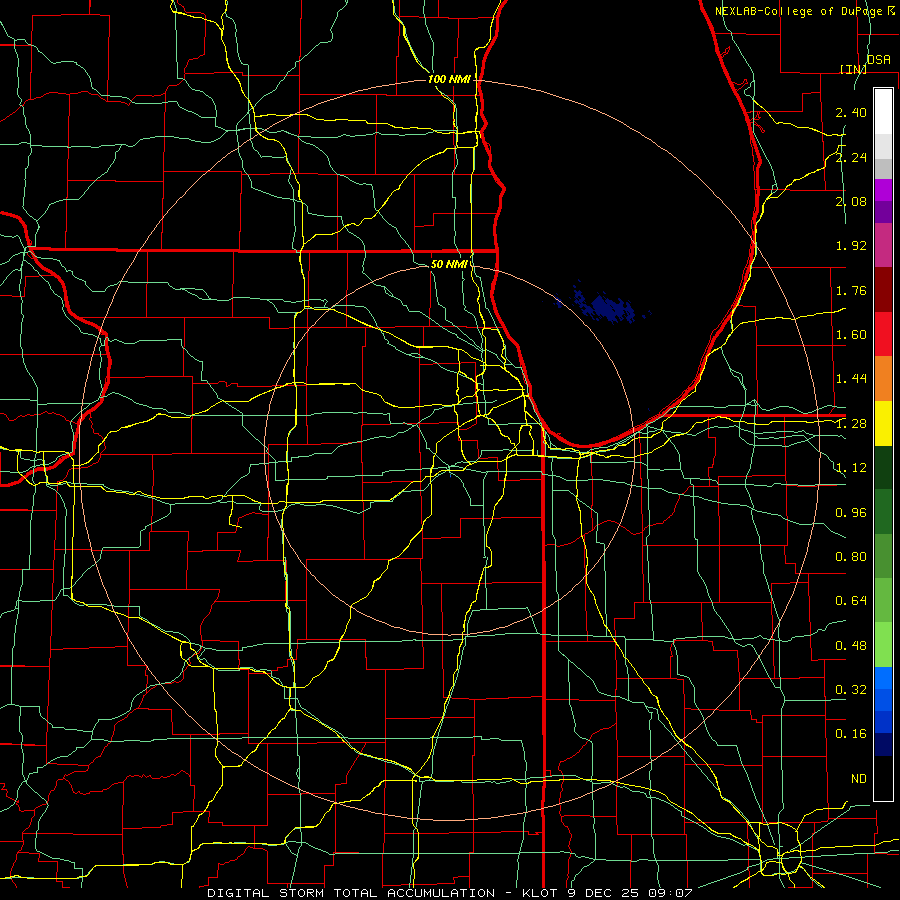Click the NEXLAB-College of DuPage label
This screenshot has width=900, height=900.
click(801, 11)
